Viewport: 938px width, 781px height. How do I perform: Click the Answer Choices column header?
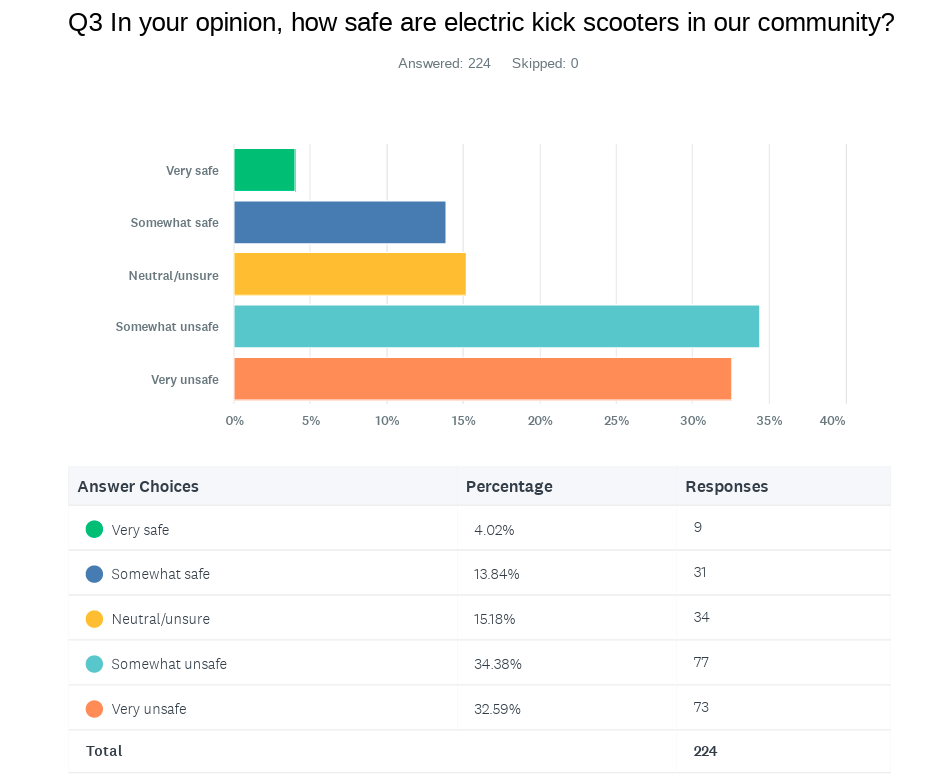(138, 487)
